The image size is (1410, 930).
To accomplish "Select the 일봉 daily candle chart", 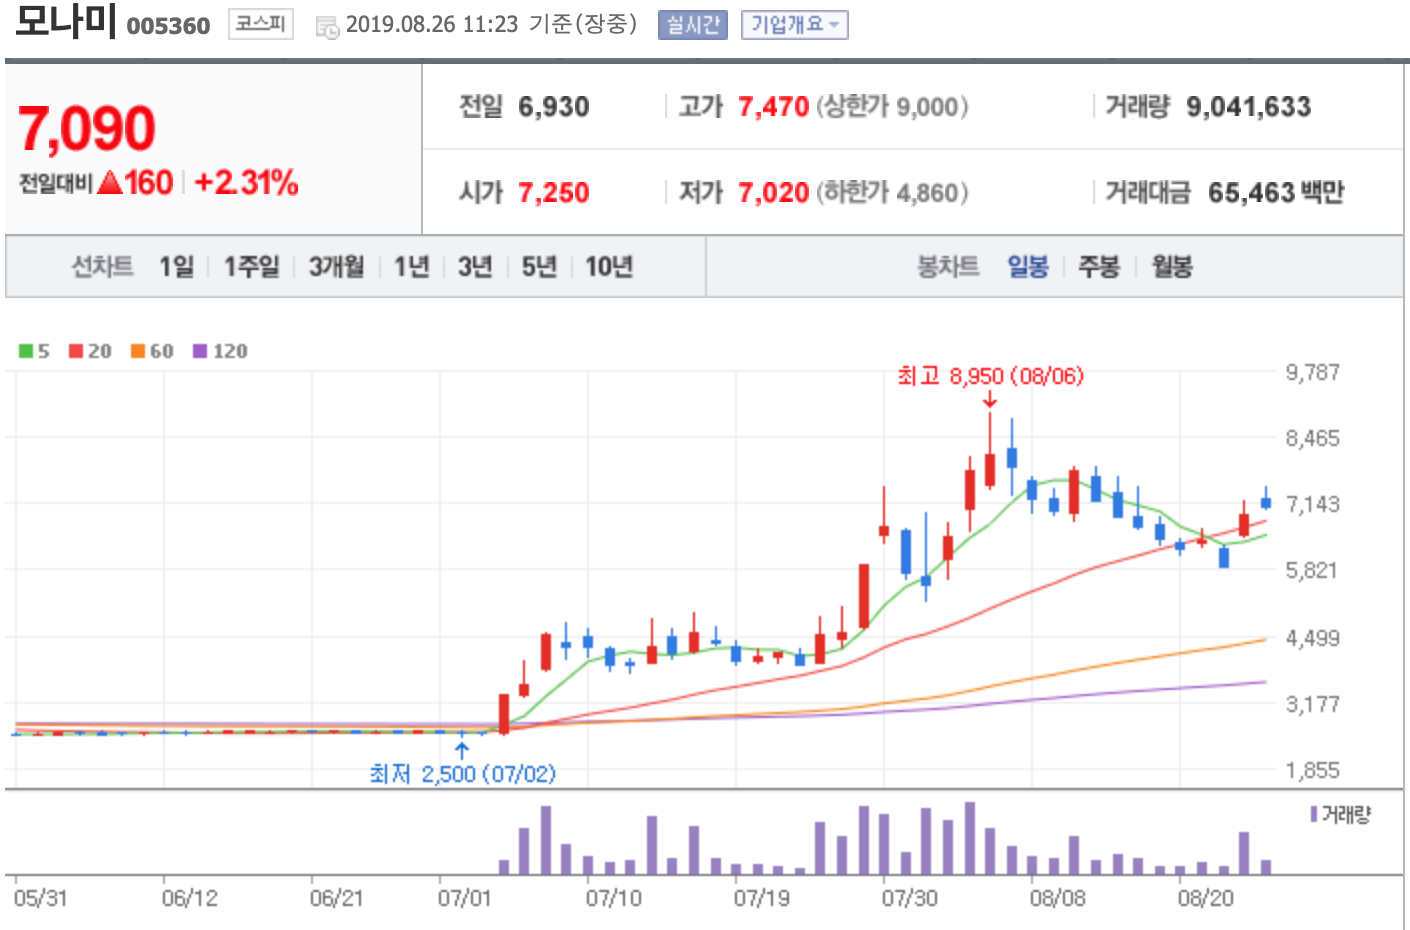I will click(x=1027, y=267).
